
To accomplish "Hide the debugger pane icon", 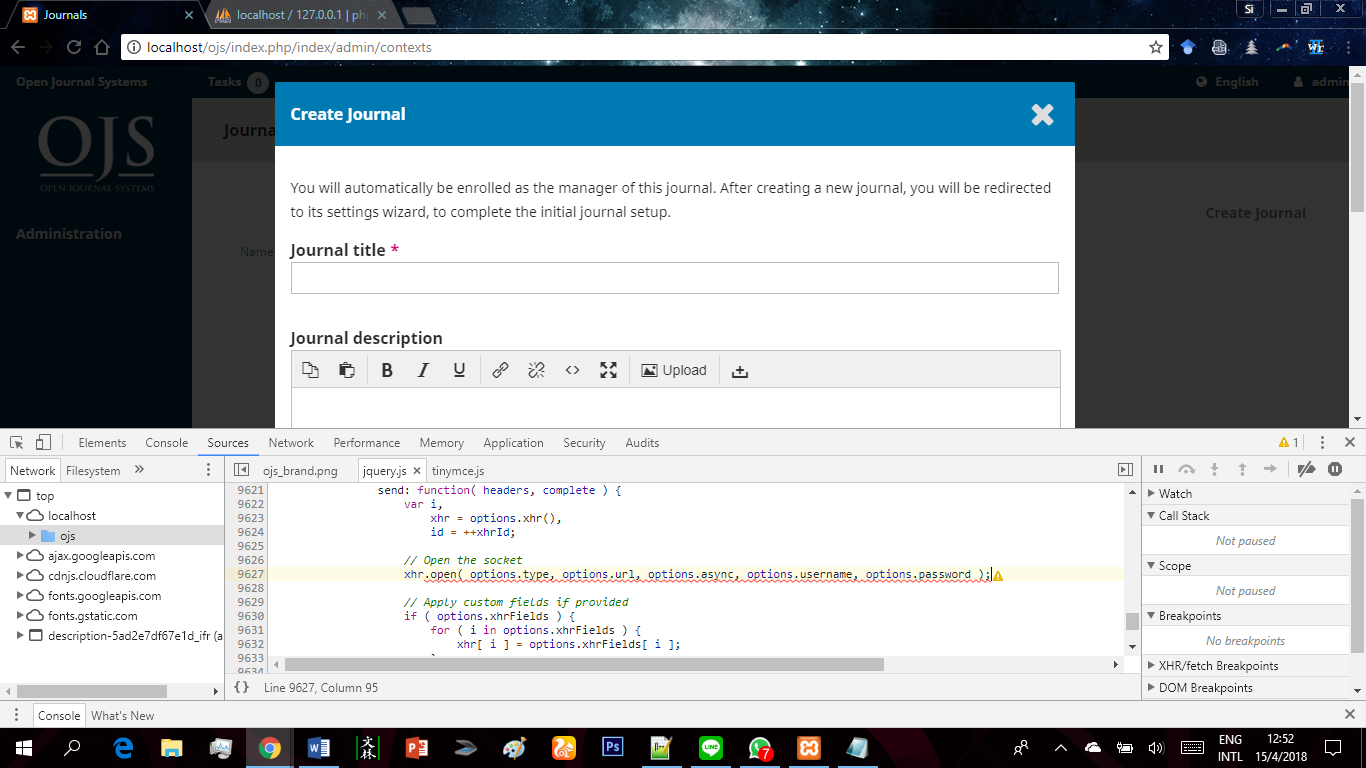I will tap(1125, 470).
